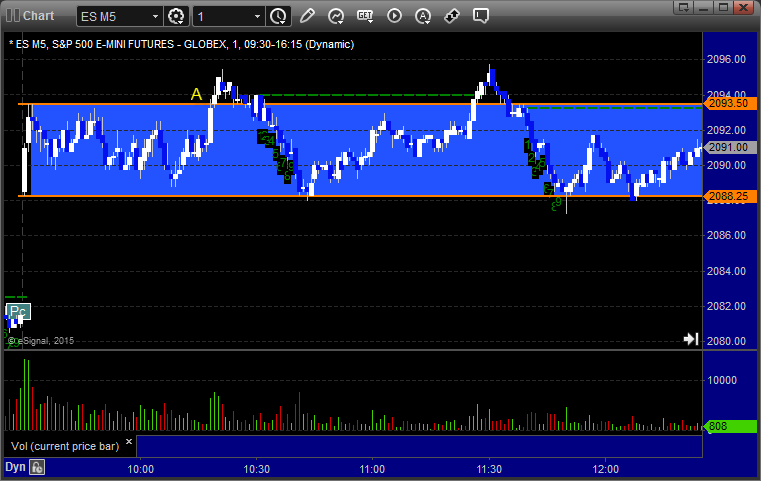
Task: Click the Dyn label
Action: pyautogui.click(x=15, y=467)
